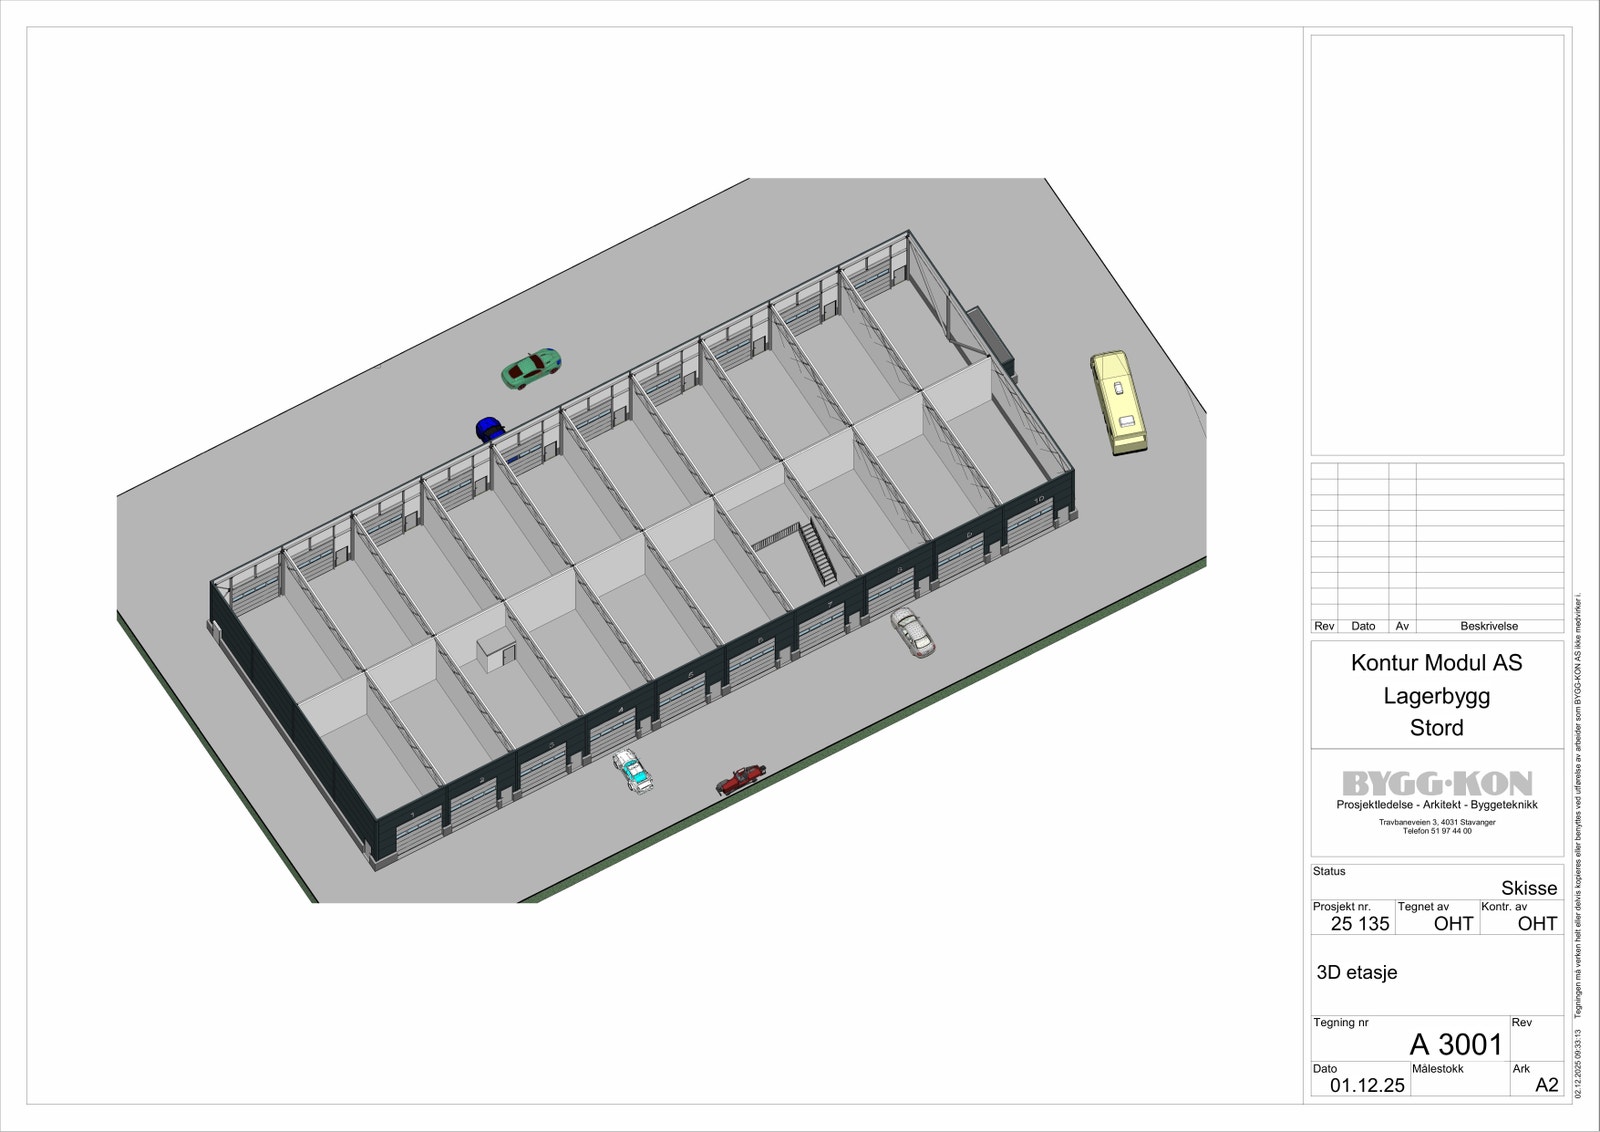
Task: Click the "Tegnet av" label
Action: (1423, 906)
